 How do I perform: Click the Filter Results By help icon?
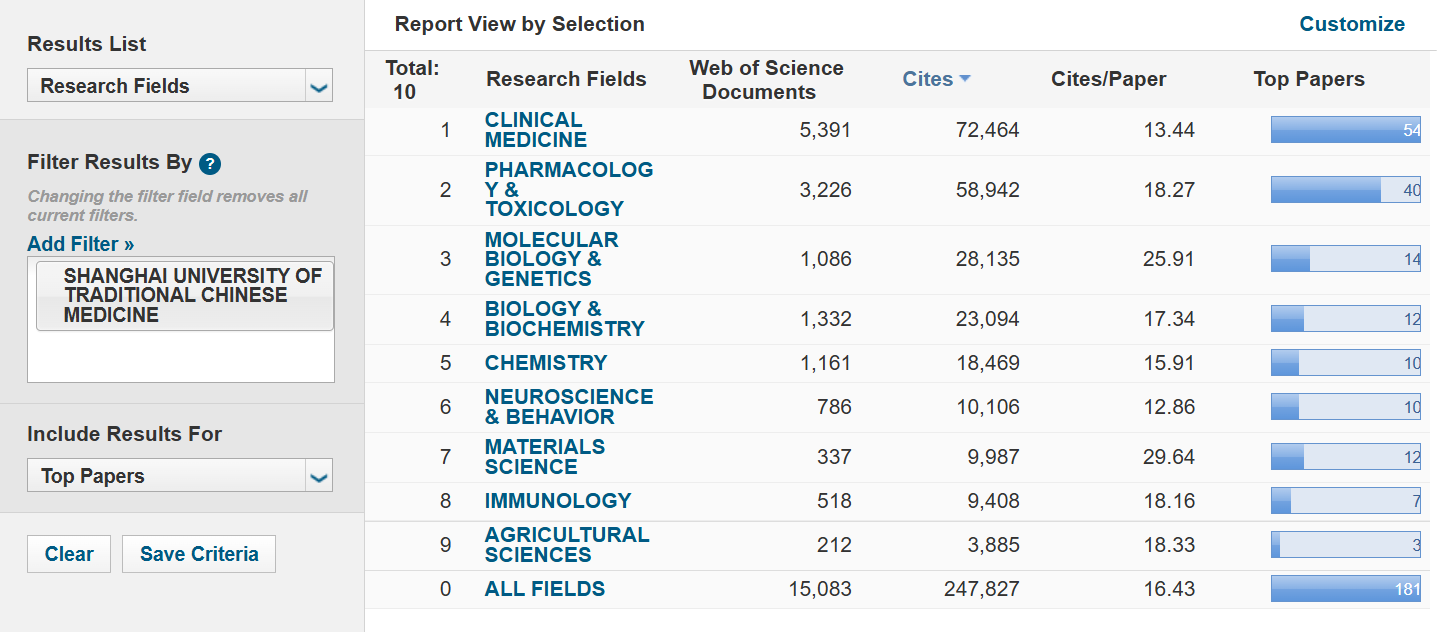(x=210, y=164)
